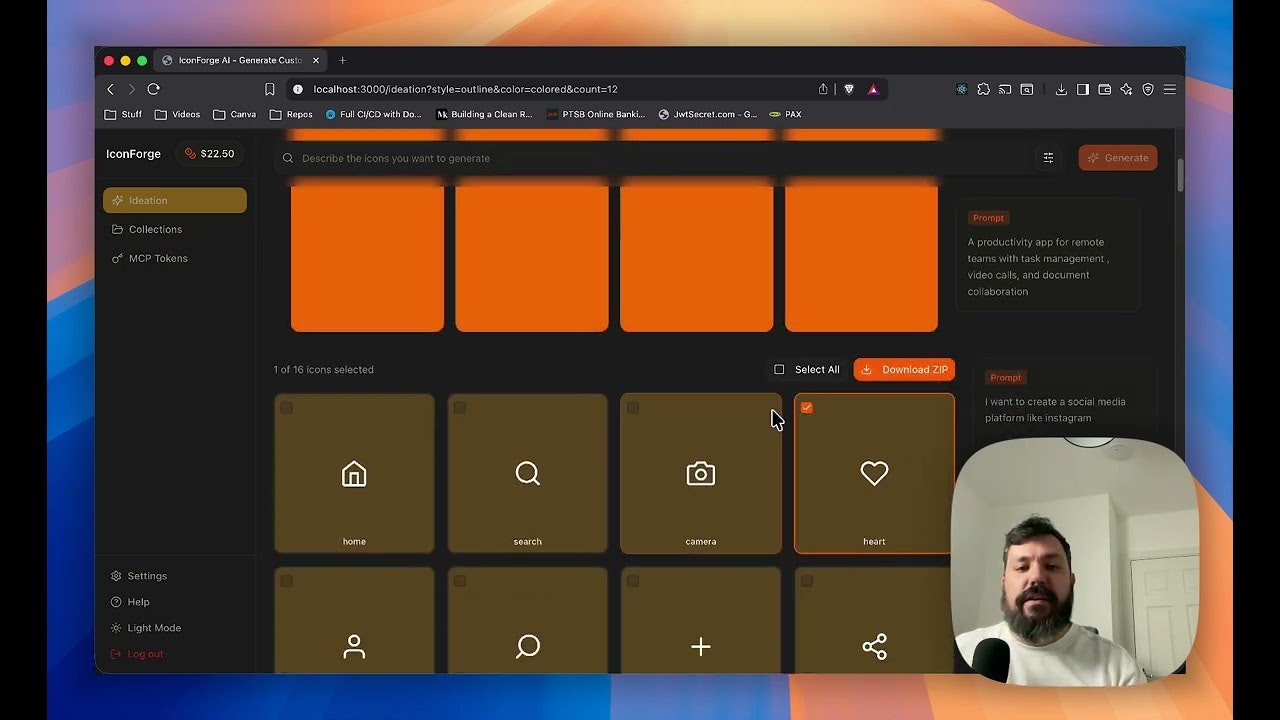
Task: Reload the page
Action: 153,89
